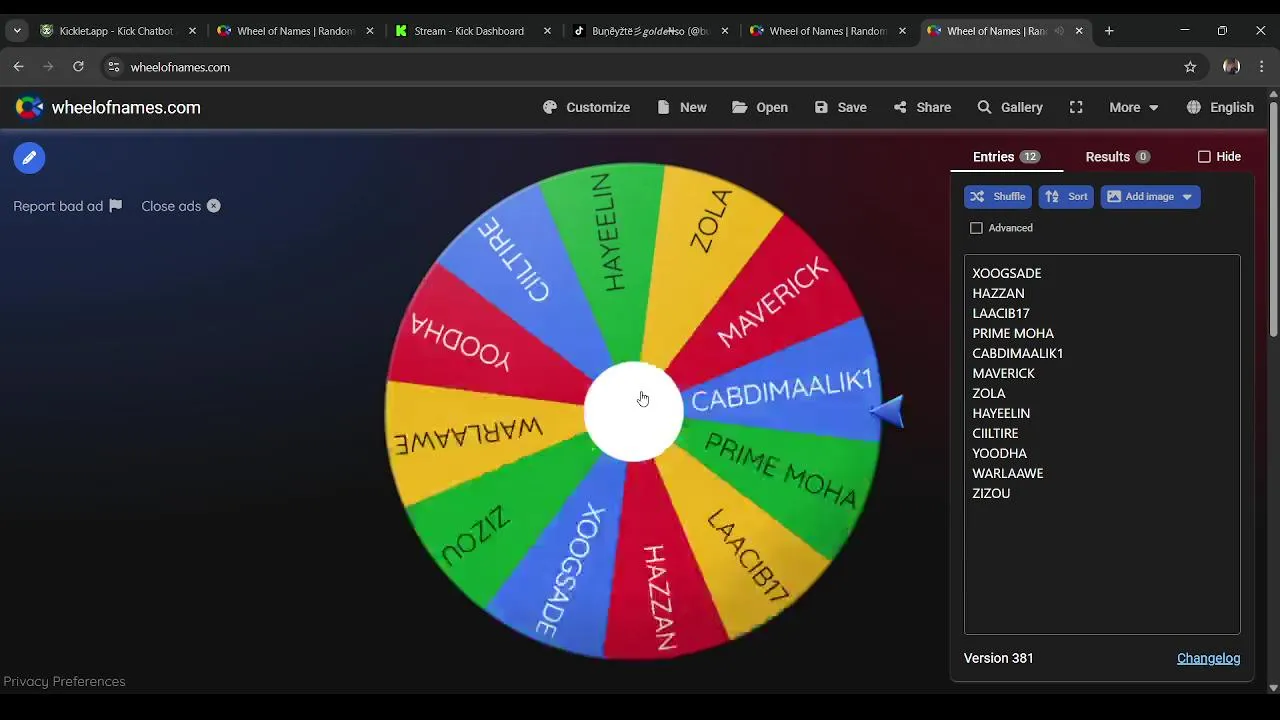Click Share in the toolbar

922,108
